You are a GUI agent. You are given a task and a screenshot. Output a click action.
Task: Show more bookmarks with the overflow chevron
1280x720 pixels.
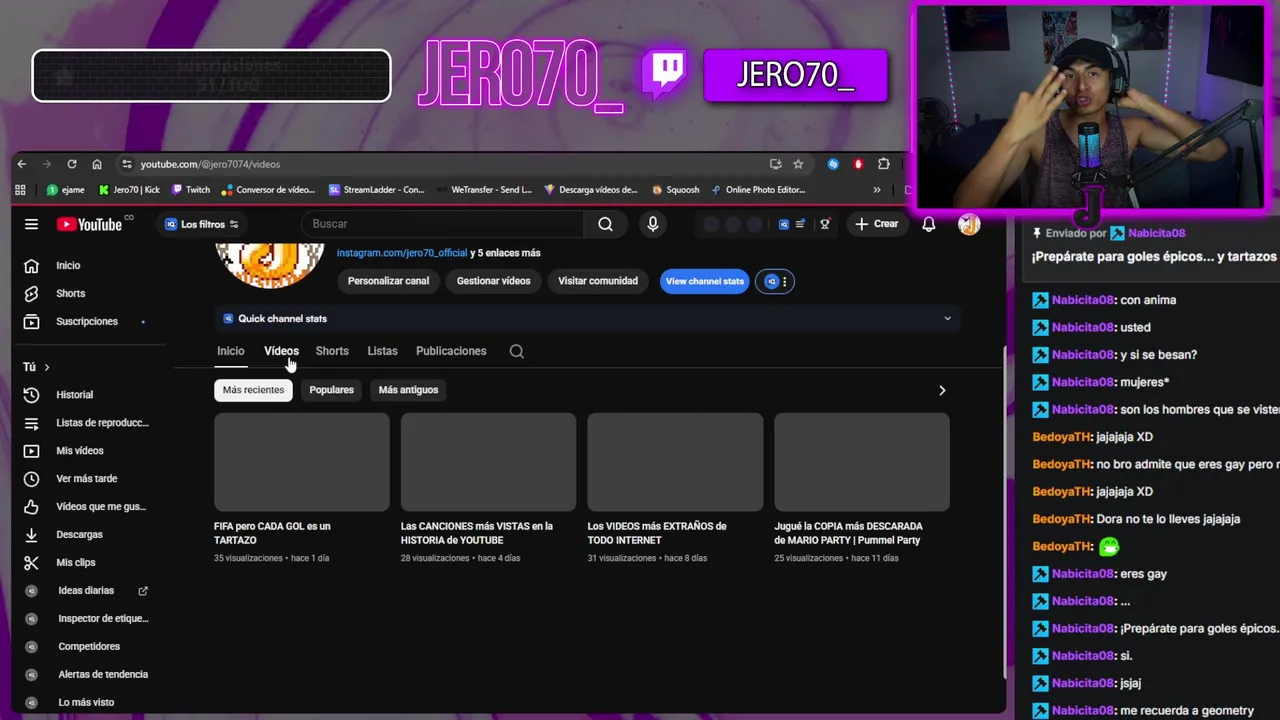coord(877,190)
